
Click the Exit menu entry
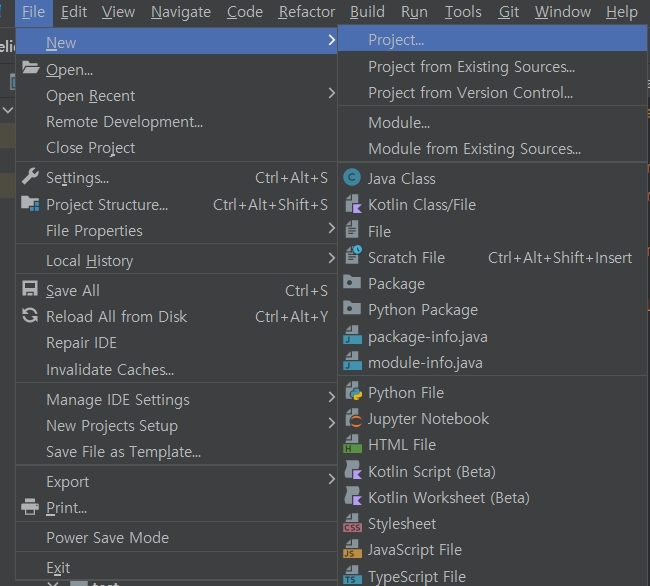coord(58,568)
